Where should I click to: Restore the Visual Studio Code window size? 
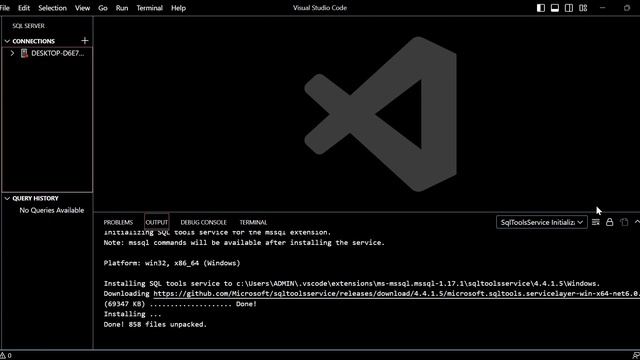click(627, 8)
